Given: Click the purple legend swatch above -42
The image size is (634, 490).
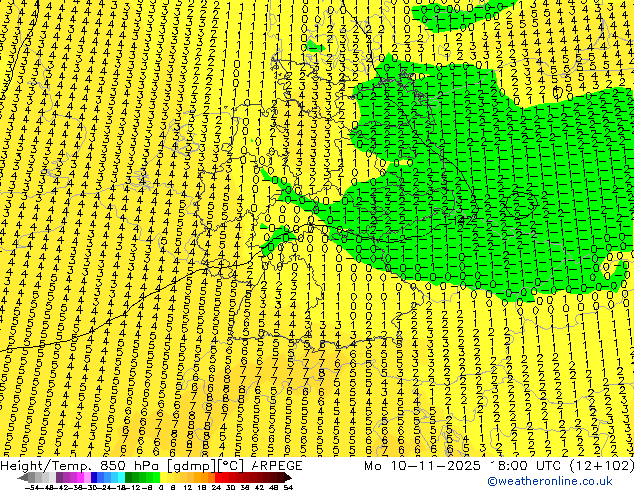Looking at the screenshot, I should (59, 478).
